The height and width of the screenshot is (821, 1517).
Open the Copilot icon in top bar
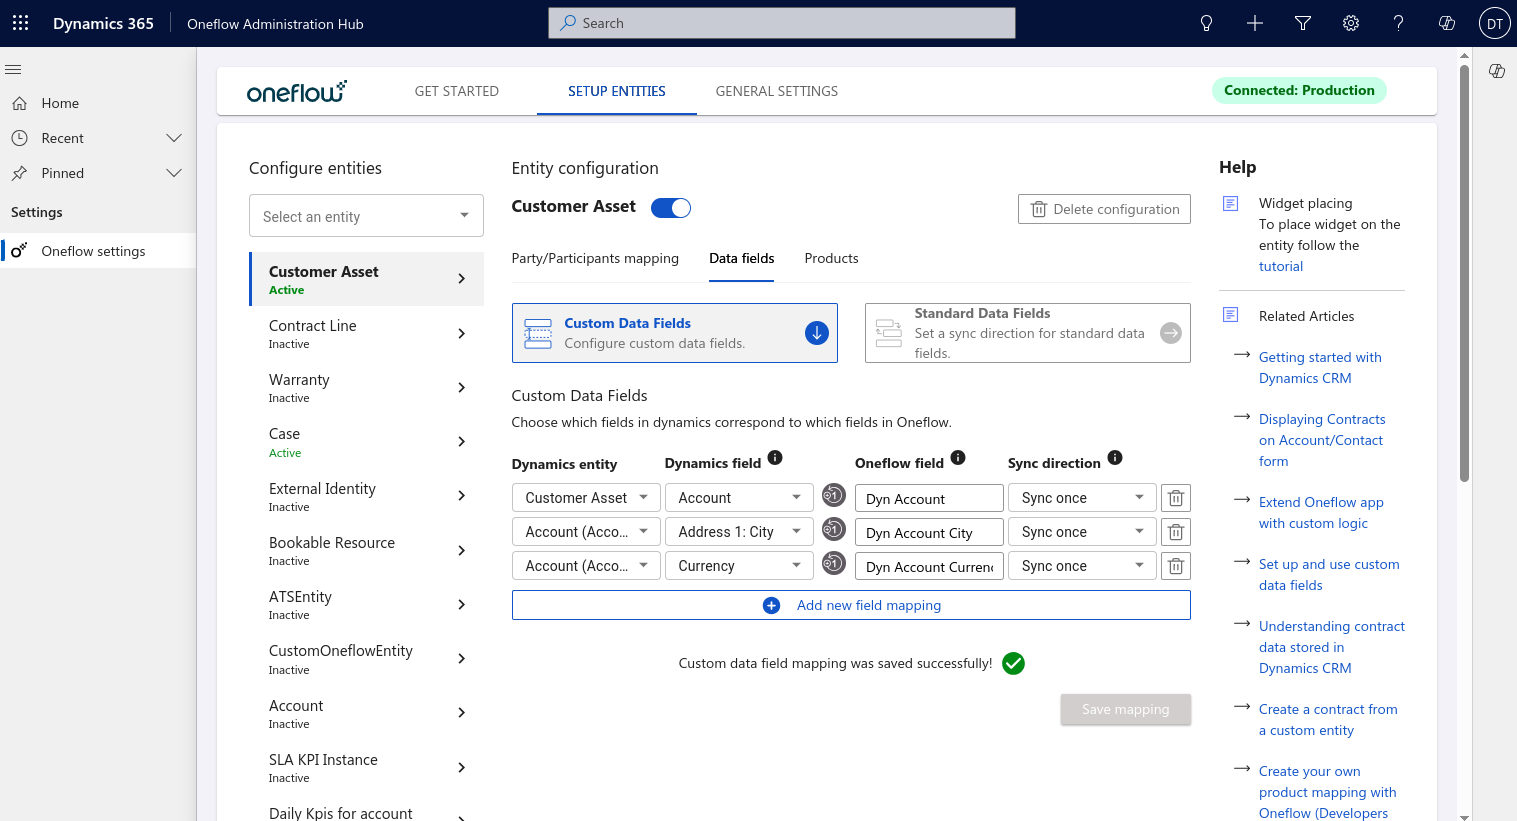(x=1447, y=23)
